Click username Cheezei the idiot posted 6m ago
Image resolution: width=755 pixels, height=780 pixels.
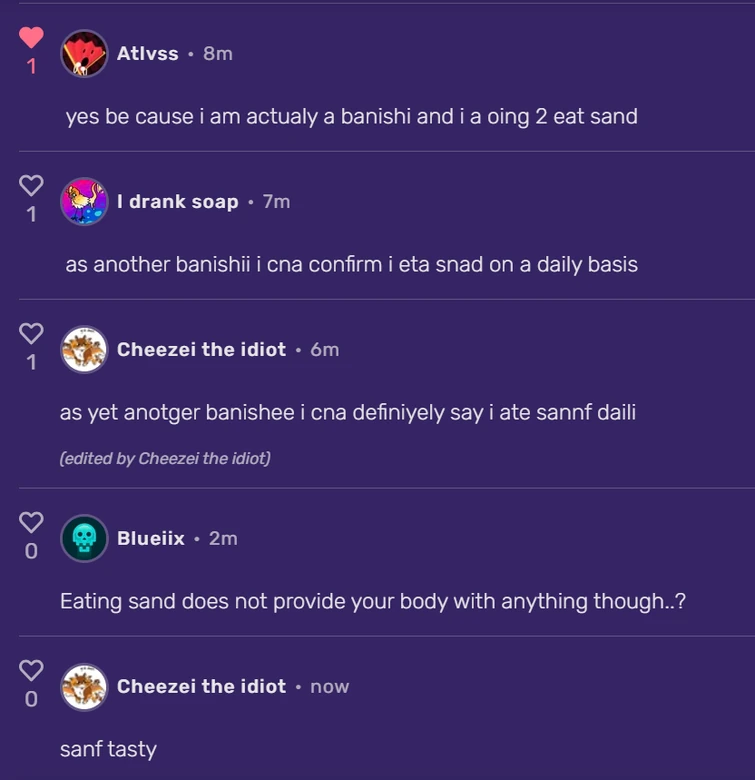coord(201,350)
